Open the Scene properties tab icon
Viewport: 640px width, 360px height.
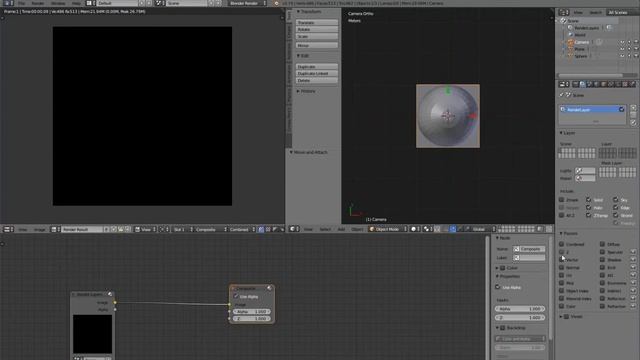pyautogui.click(x=589, y=84)
